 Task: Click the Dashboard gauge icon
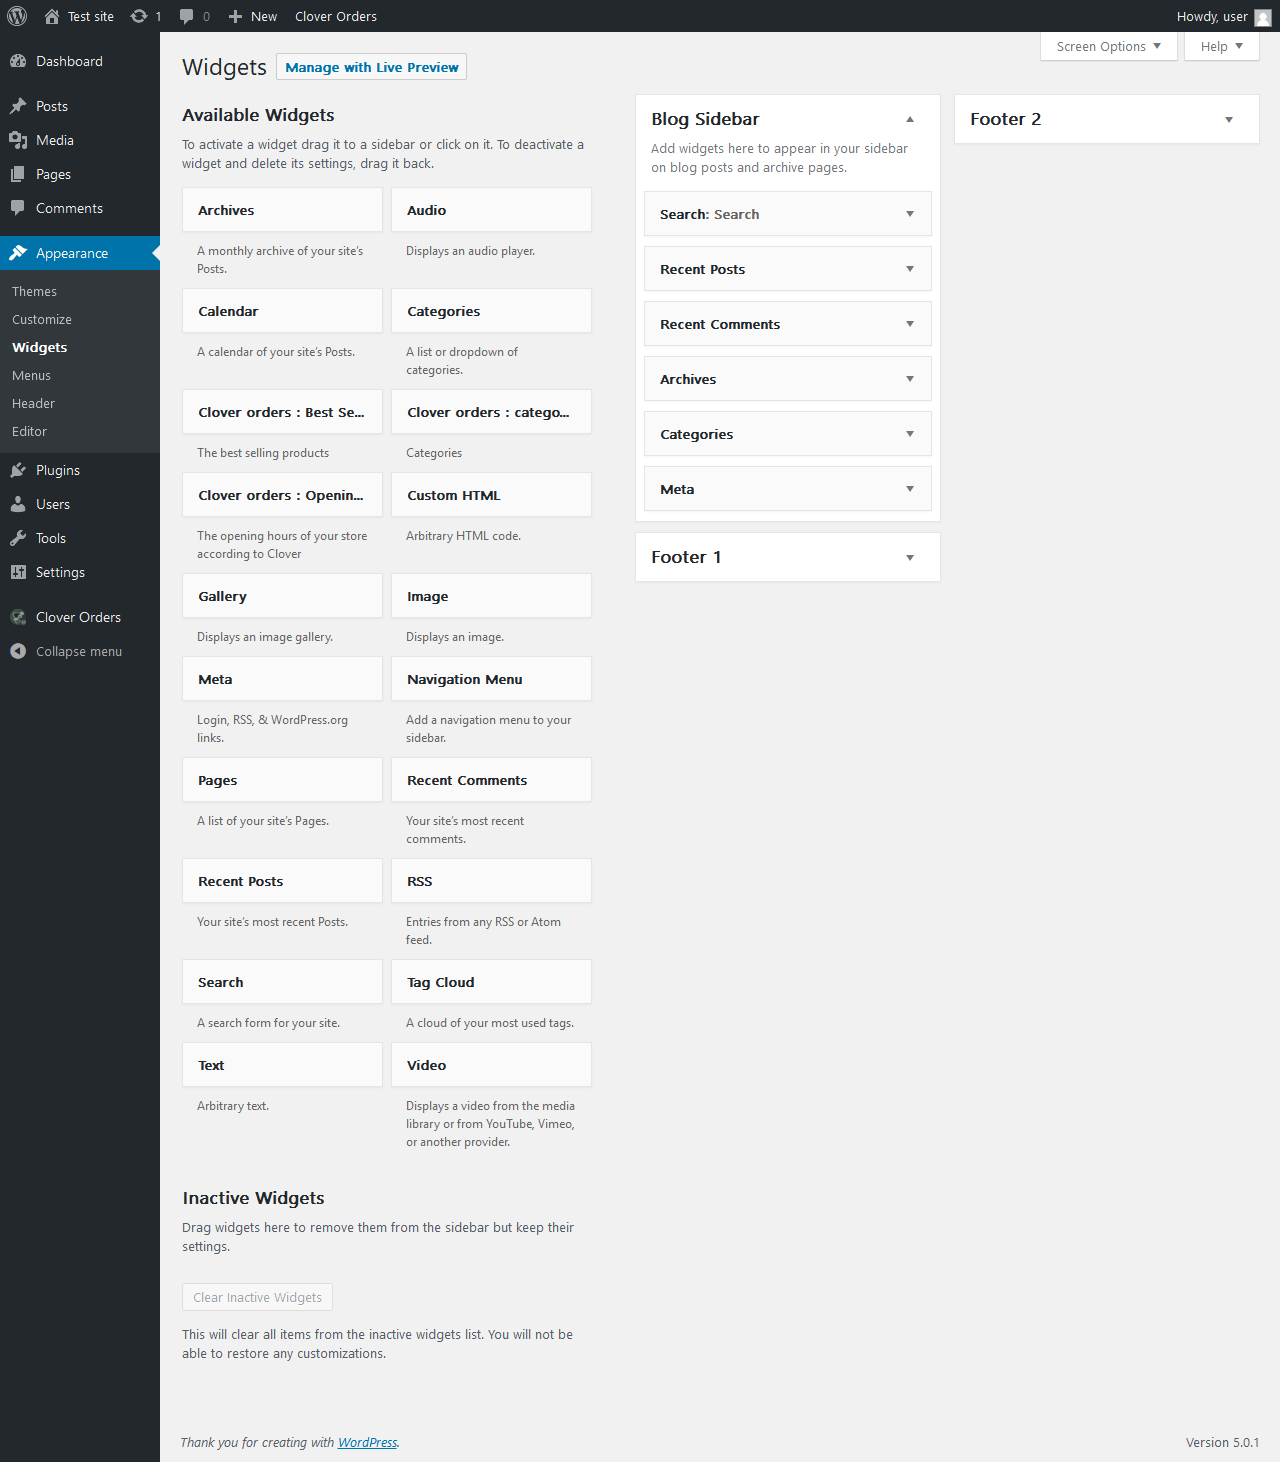[18, 61]
